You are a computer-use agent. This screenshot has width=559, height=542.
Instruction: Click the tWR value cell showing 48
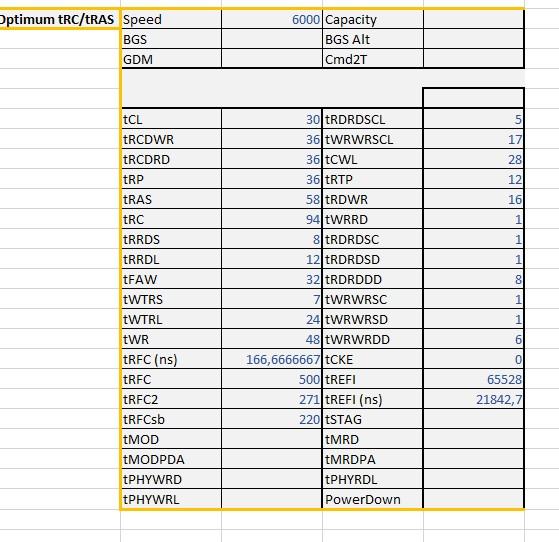coord(272,339)
